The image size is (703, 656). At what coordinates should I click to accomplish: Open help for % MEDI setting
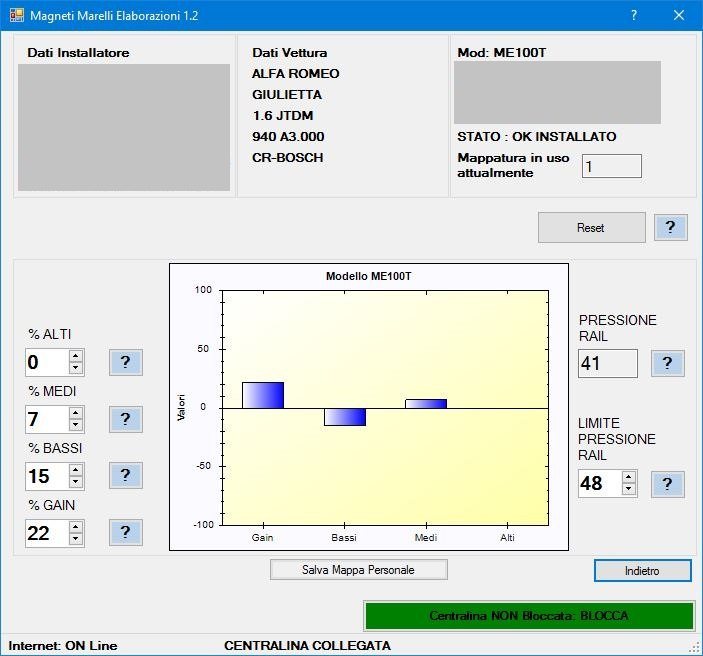coord(126,419)
